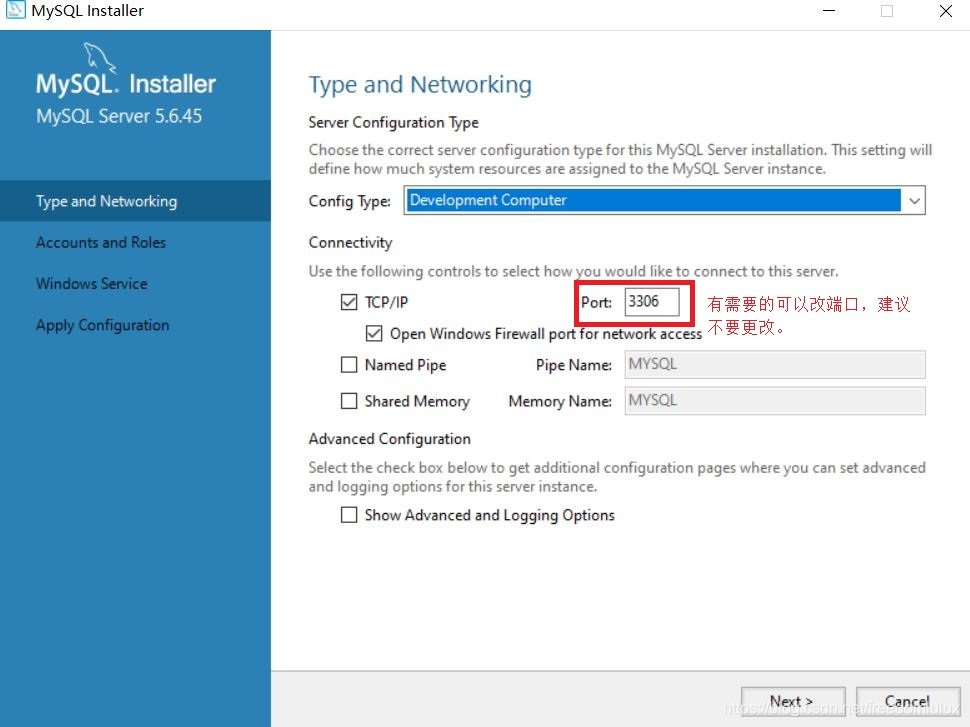The image size is (970, 727).
Task: Open the Config Type dropdown
Action: 664,200
